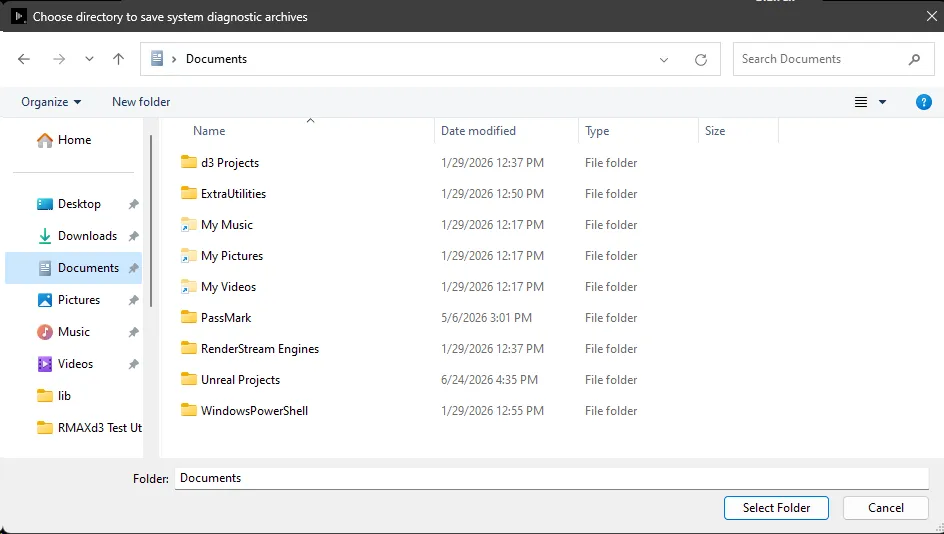Click folder icon of WindowsPowerShell
944x534 pixels.
click(188, 410)
